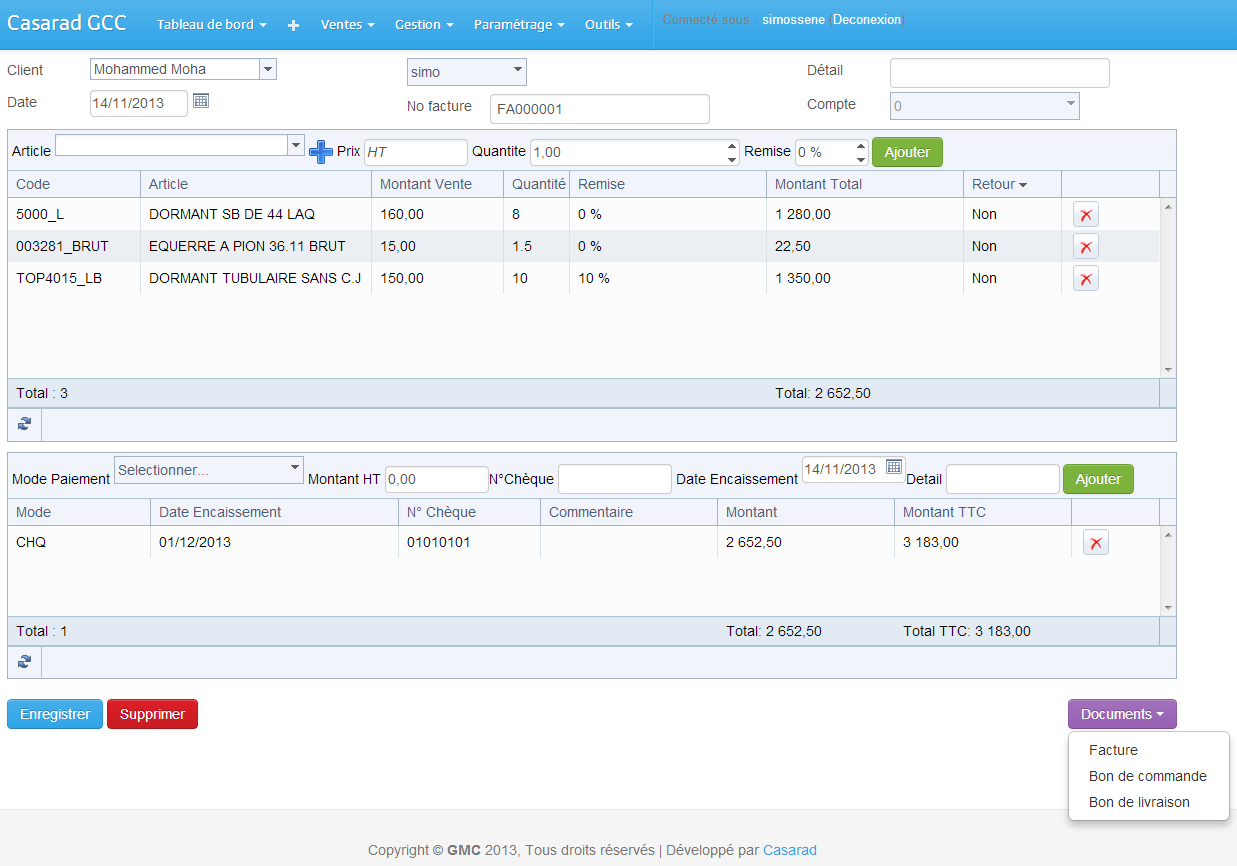This screenshot has width=1237, height=866.
Task: Delete the TOP4015_LB article row
Action: click(x=1086, y=278)
